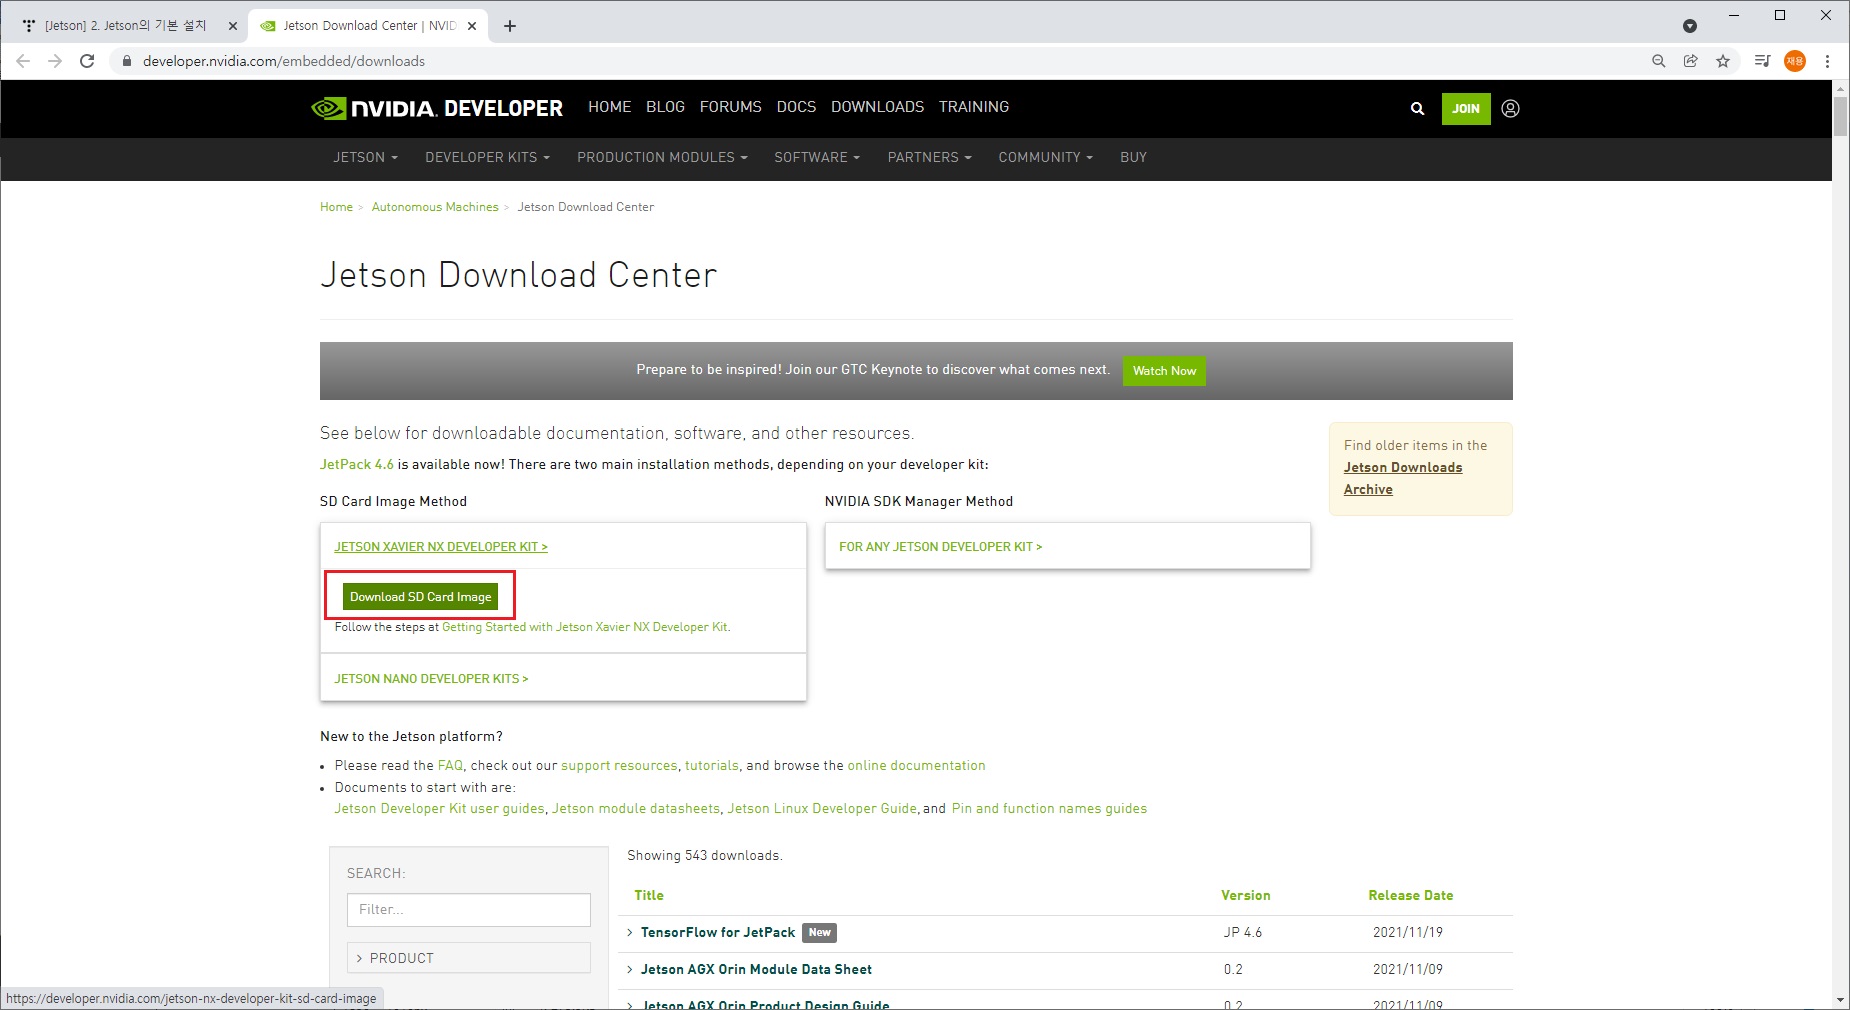Open the Chrome profile avatar

(1795, 61)
